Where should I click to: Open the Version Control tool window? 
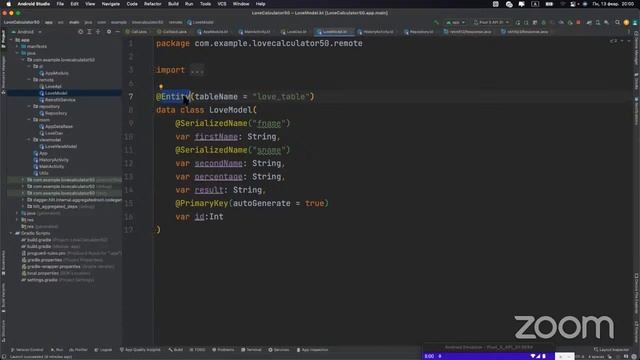click(x=27, y=350)
